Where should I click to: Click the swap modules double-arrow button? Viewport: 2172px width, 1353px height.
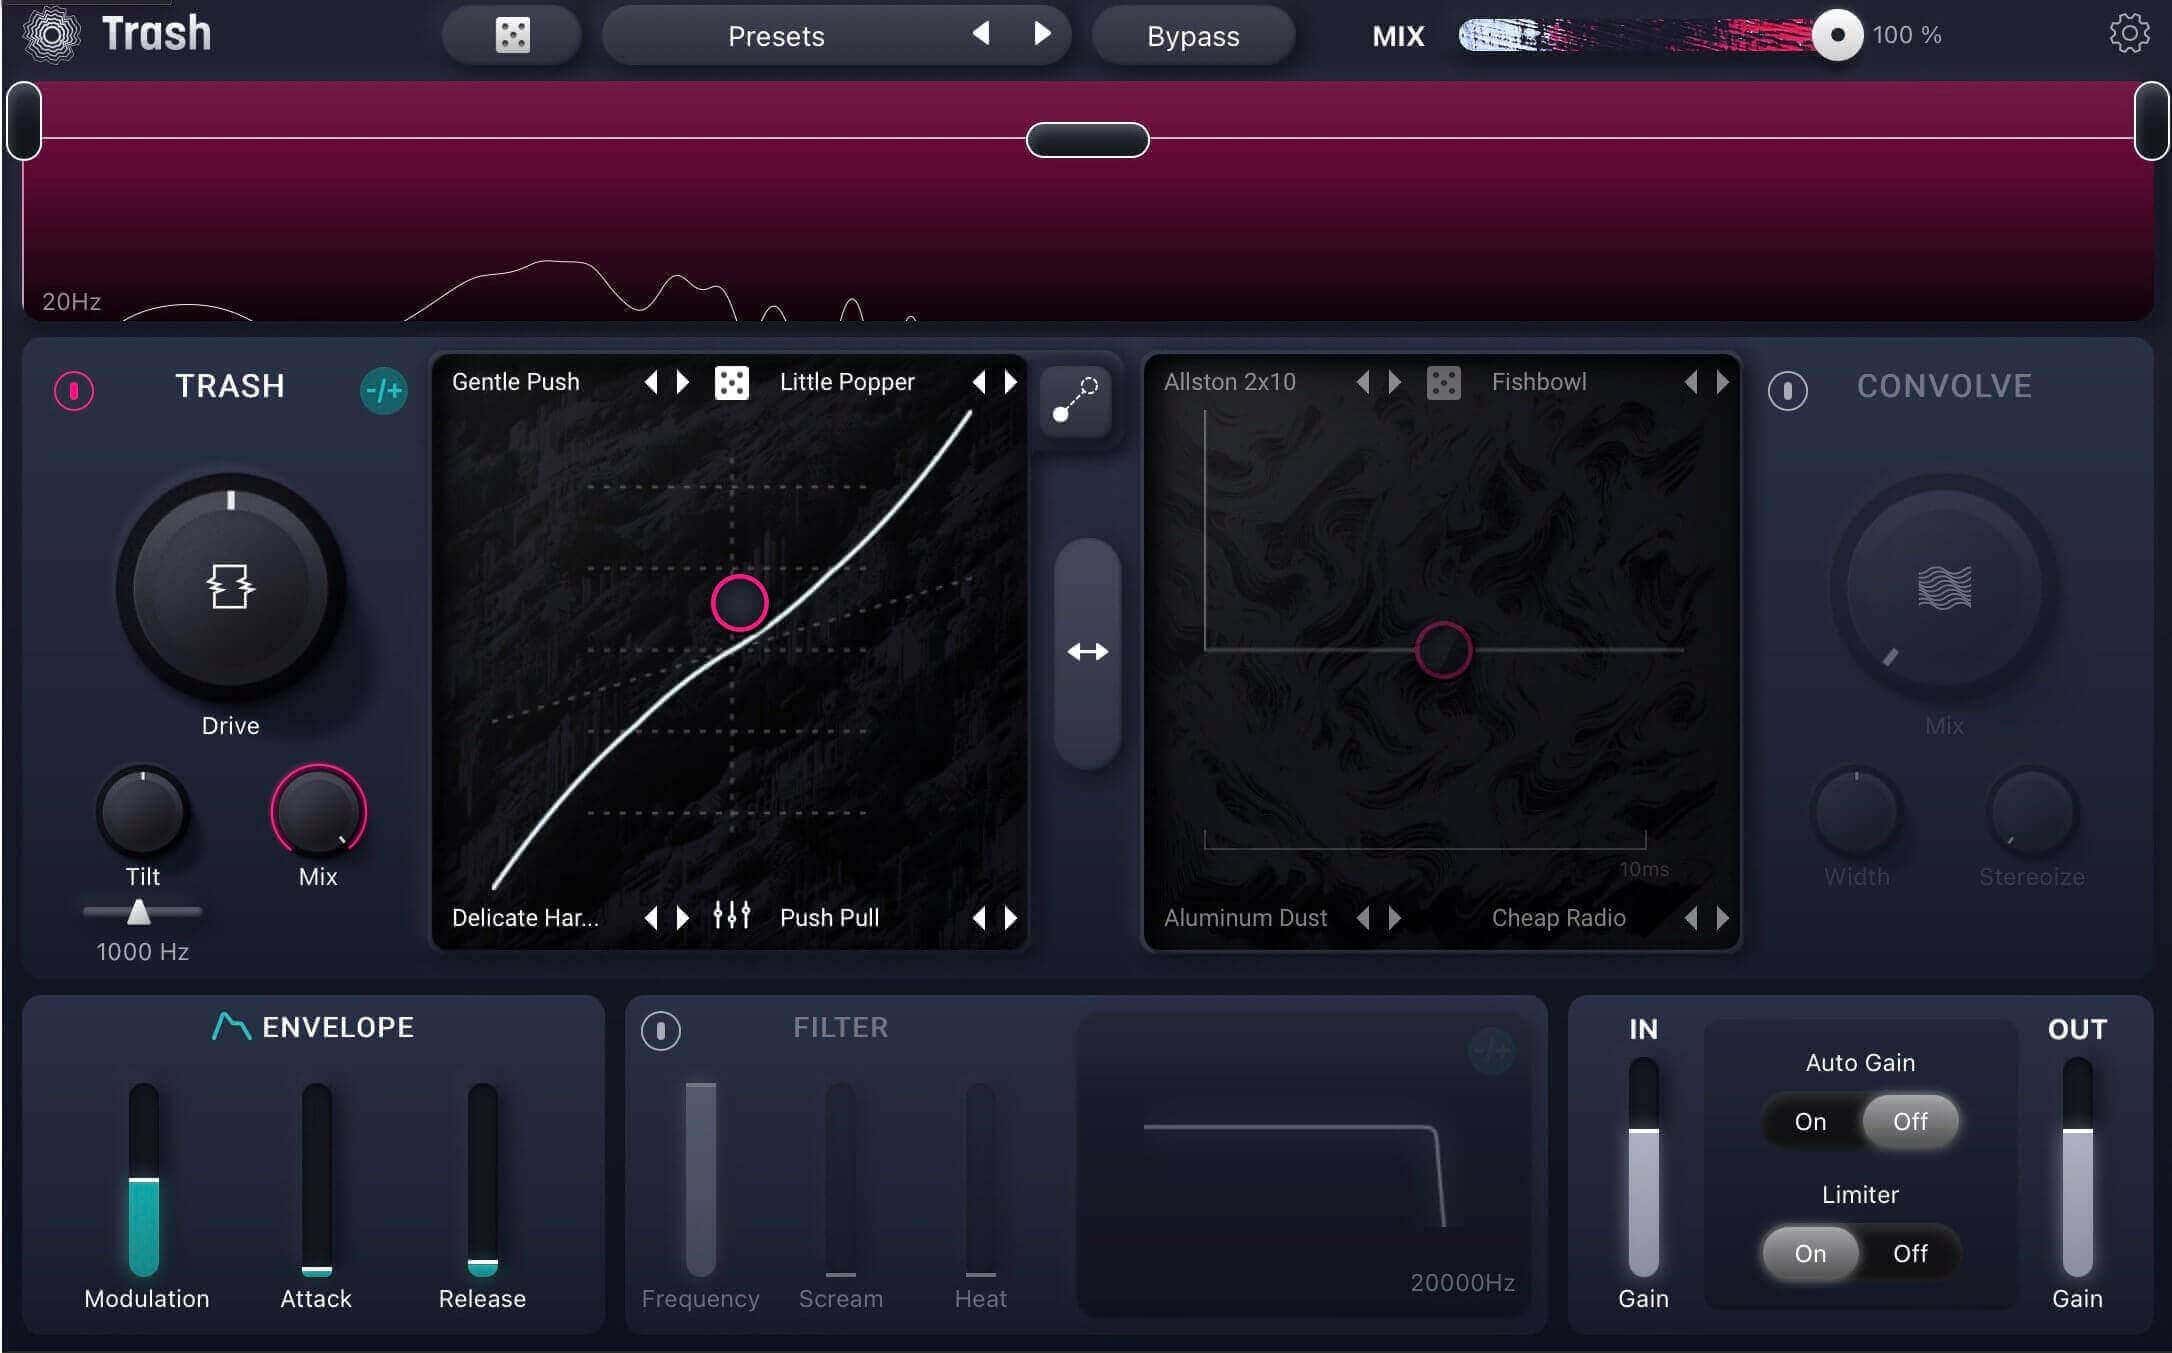(x=1087, y=653)
